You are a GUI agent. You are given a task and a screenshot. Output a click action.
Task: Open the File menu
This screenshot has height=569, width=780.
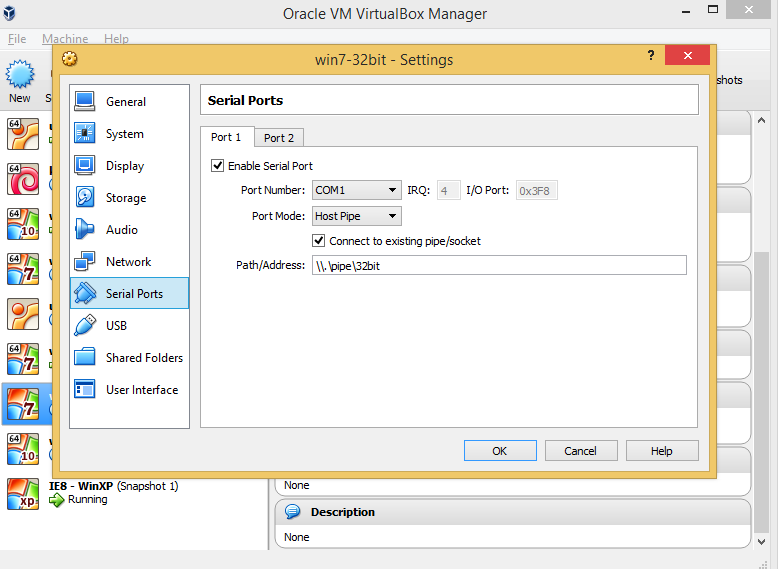[17, 38]
